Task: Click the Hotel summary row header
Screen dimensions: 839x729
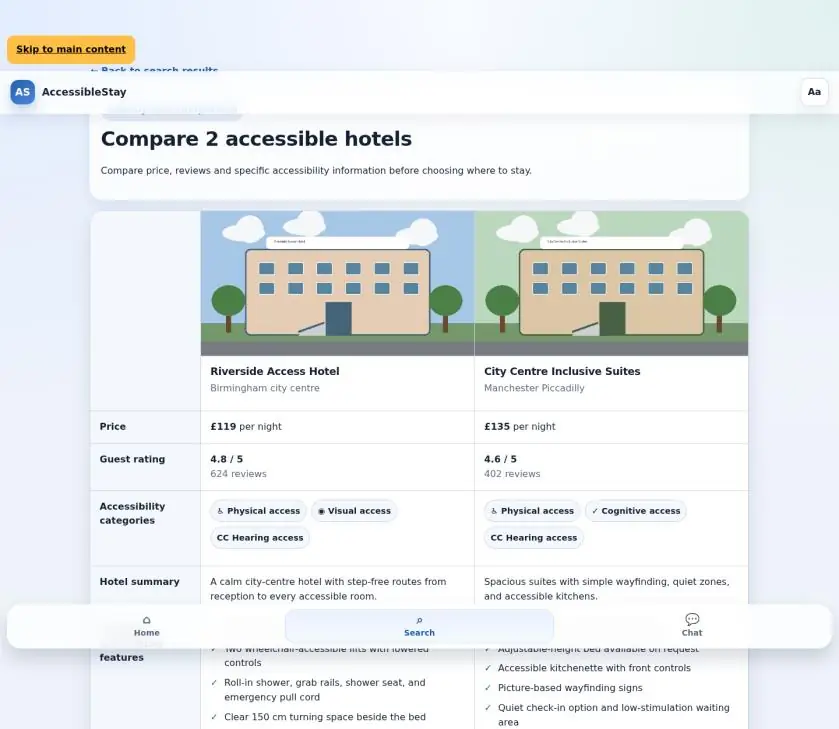Action: [139, 582]
